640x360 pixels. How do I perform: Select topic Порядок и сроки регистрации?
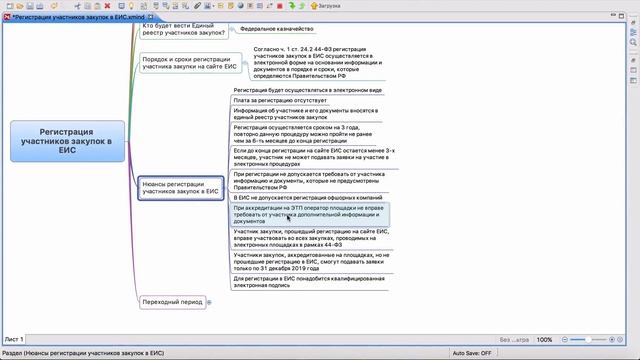[x=190, y=63]
